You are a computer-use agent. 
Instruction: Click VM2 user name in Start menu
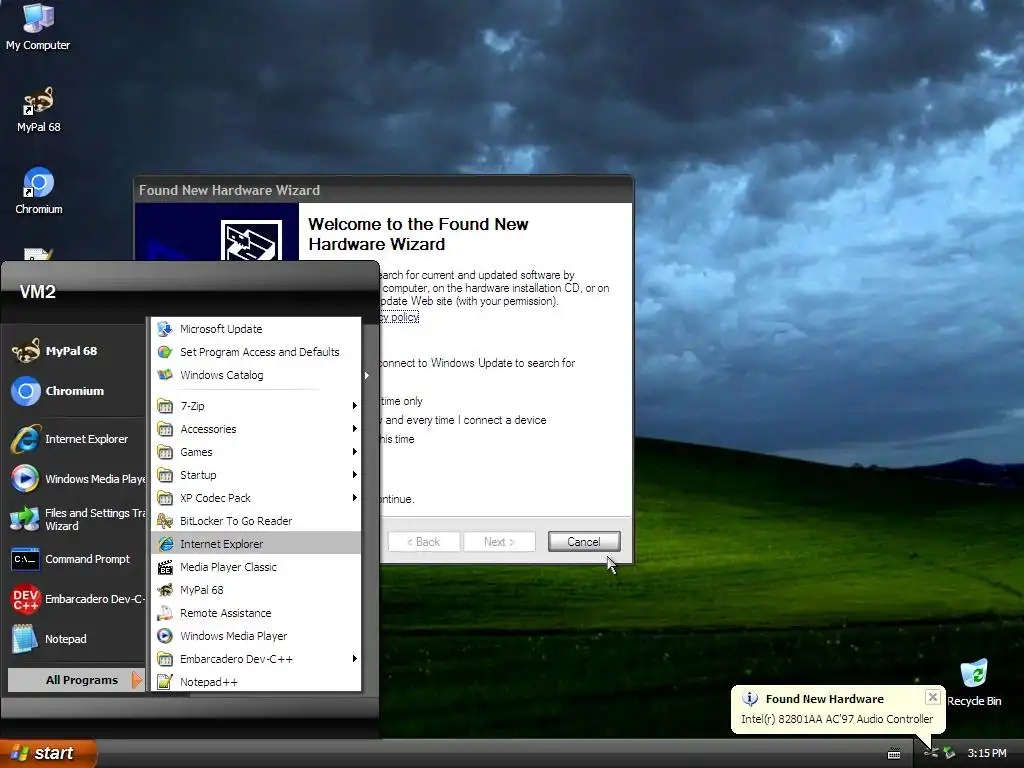38,291
